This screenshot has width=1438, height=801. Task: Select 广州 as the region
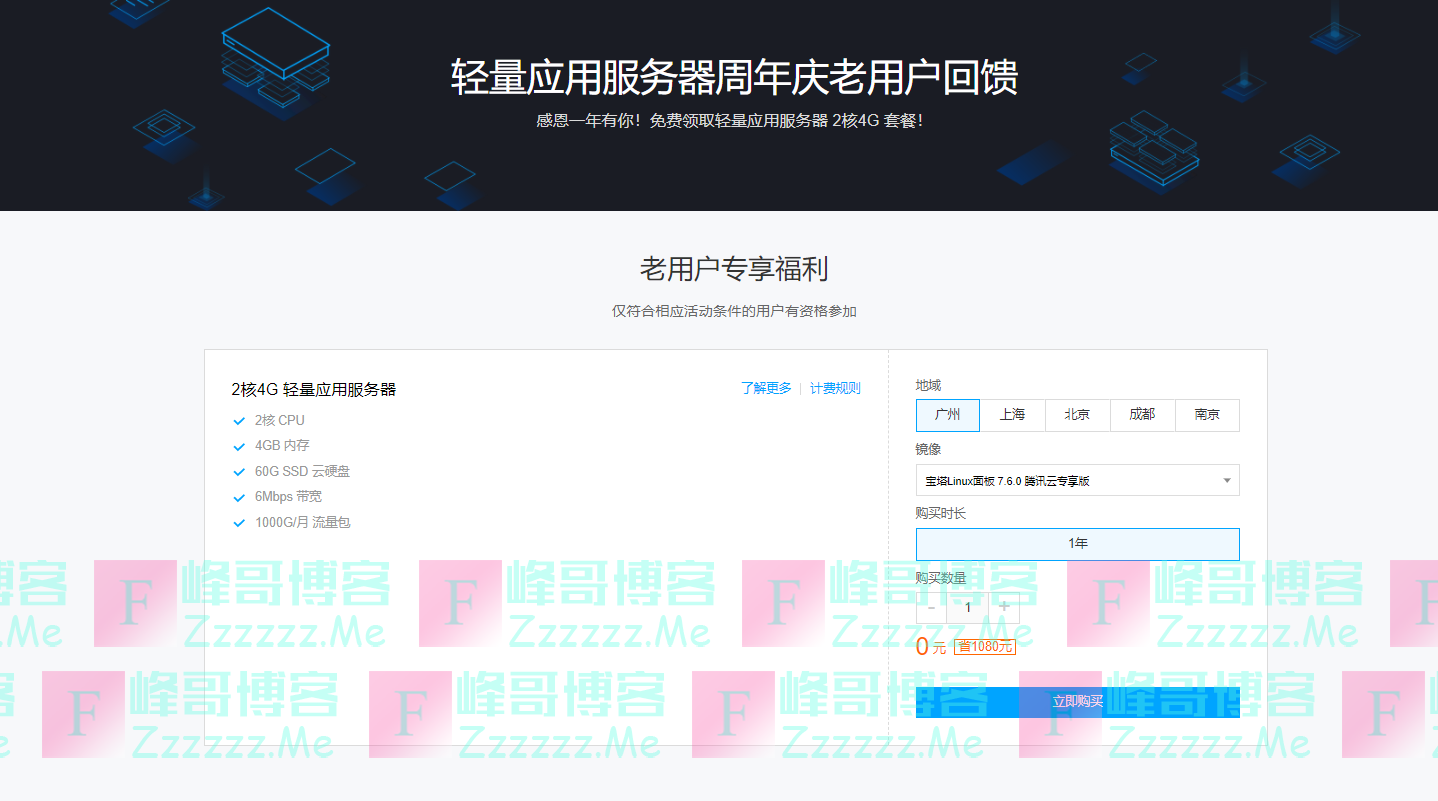(948, 415)
